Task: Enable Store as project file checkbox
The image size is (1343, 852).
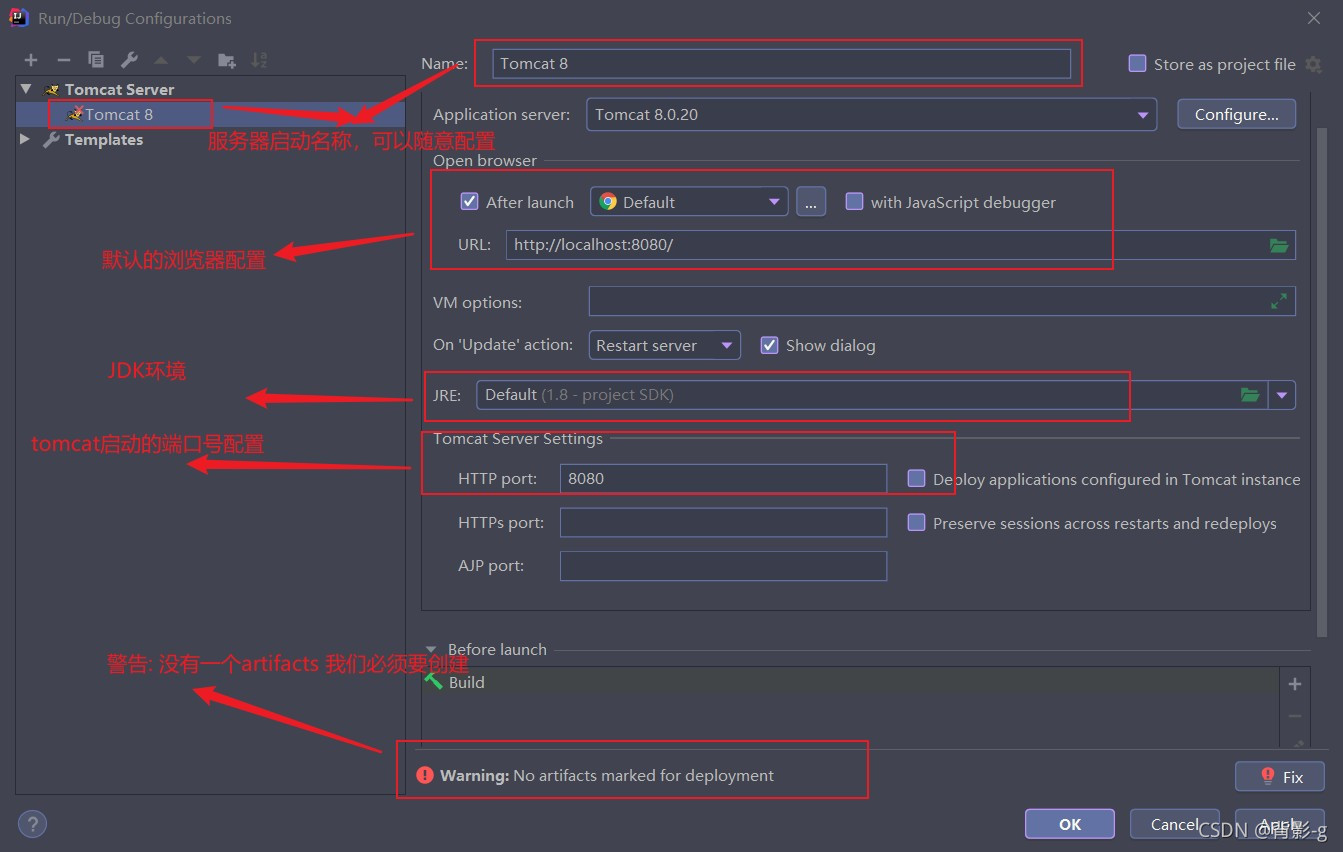Action: pyautogui.click(x=1137, y=63)
